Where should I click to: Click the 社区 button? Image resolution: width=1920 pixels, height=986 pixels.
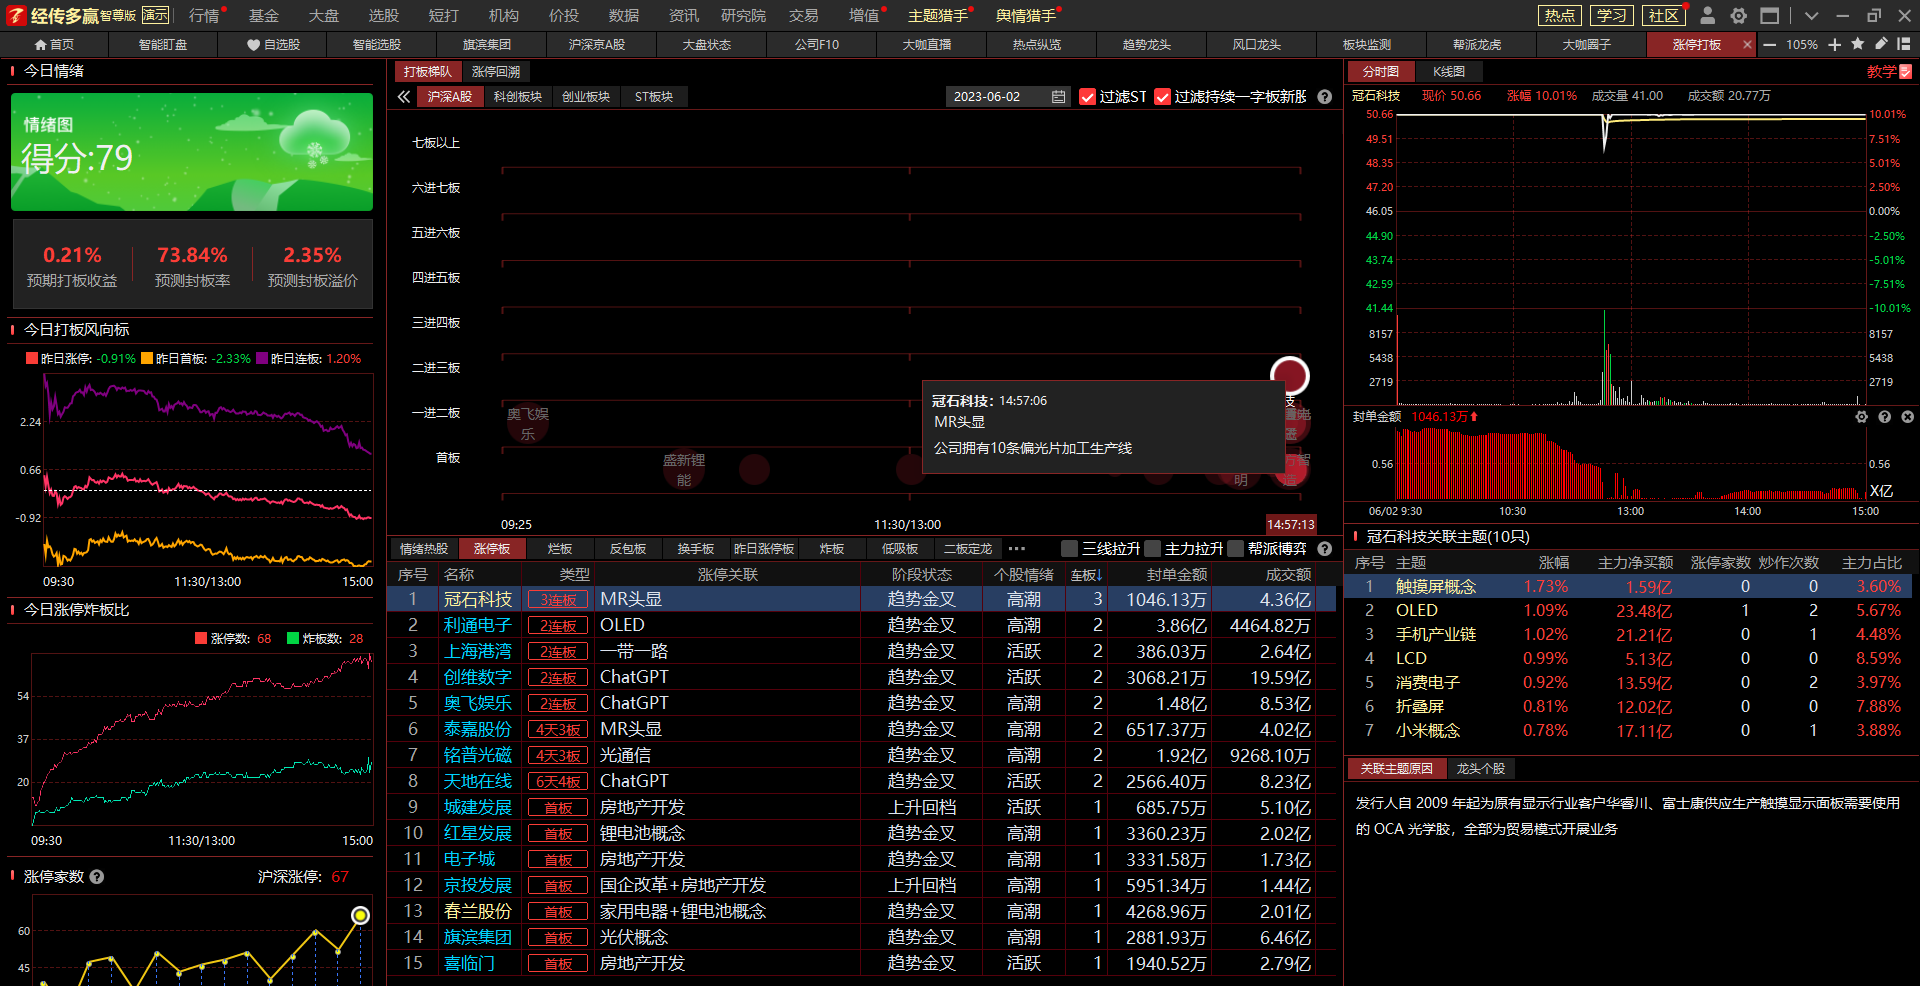[1664, 15]
